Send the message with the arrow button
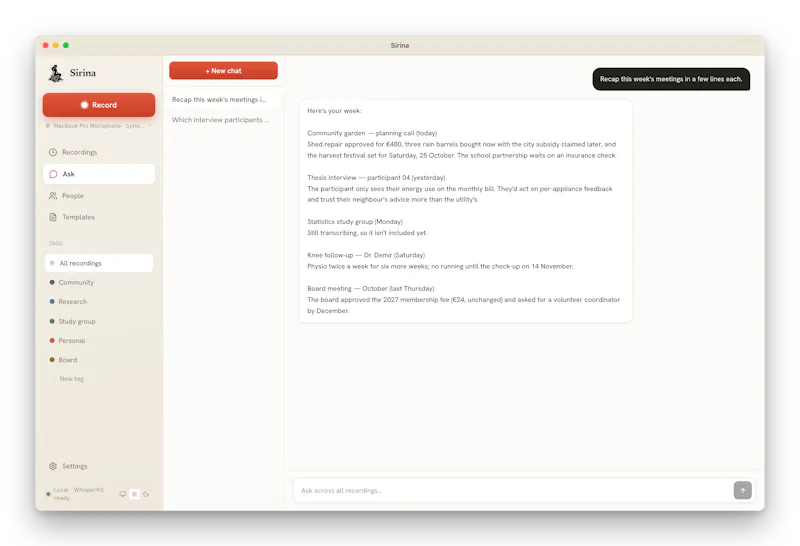The height and width of the screenshot is (546, 800). coord(742,490)
